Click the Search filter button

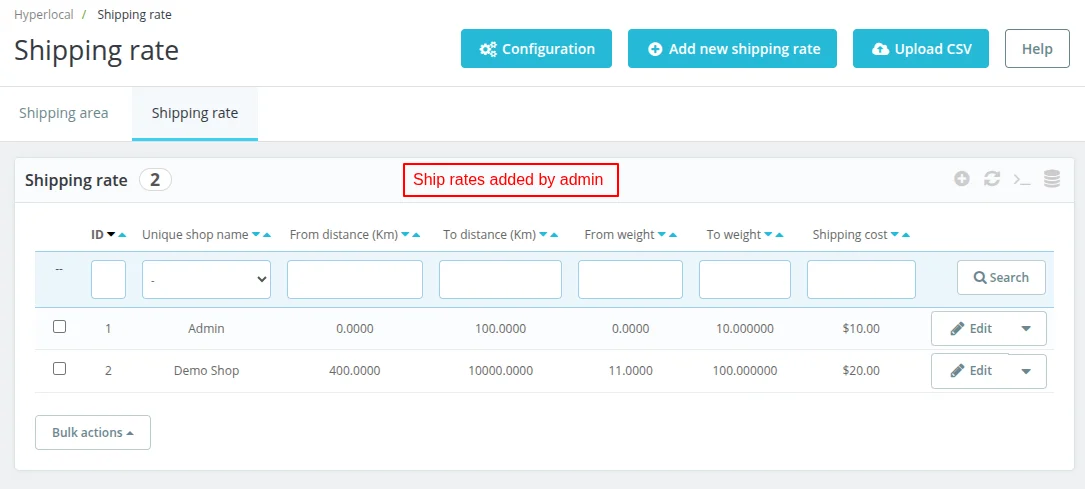pyautogui.click(x=1001, y=277)
